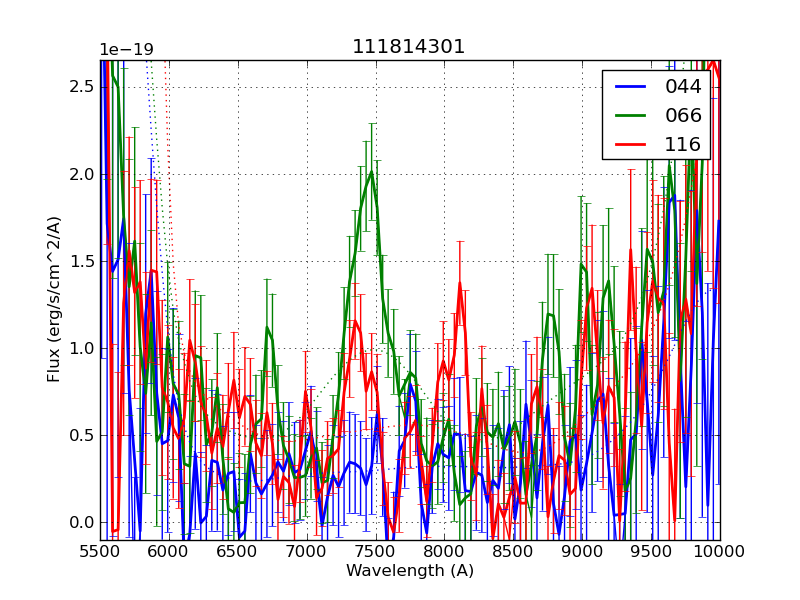Click the 6500 x-axis tick label
Viewport: 800px width, 600px height.
(x=238, y=551)
